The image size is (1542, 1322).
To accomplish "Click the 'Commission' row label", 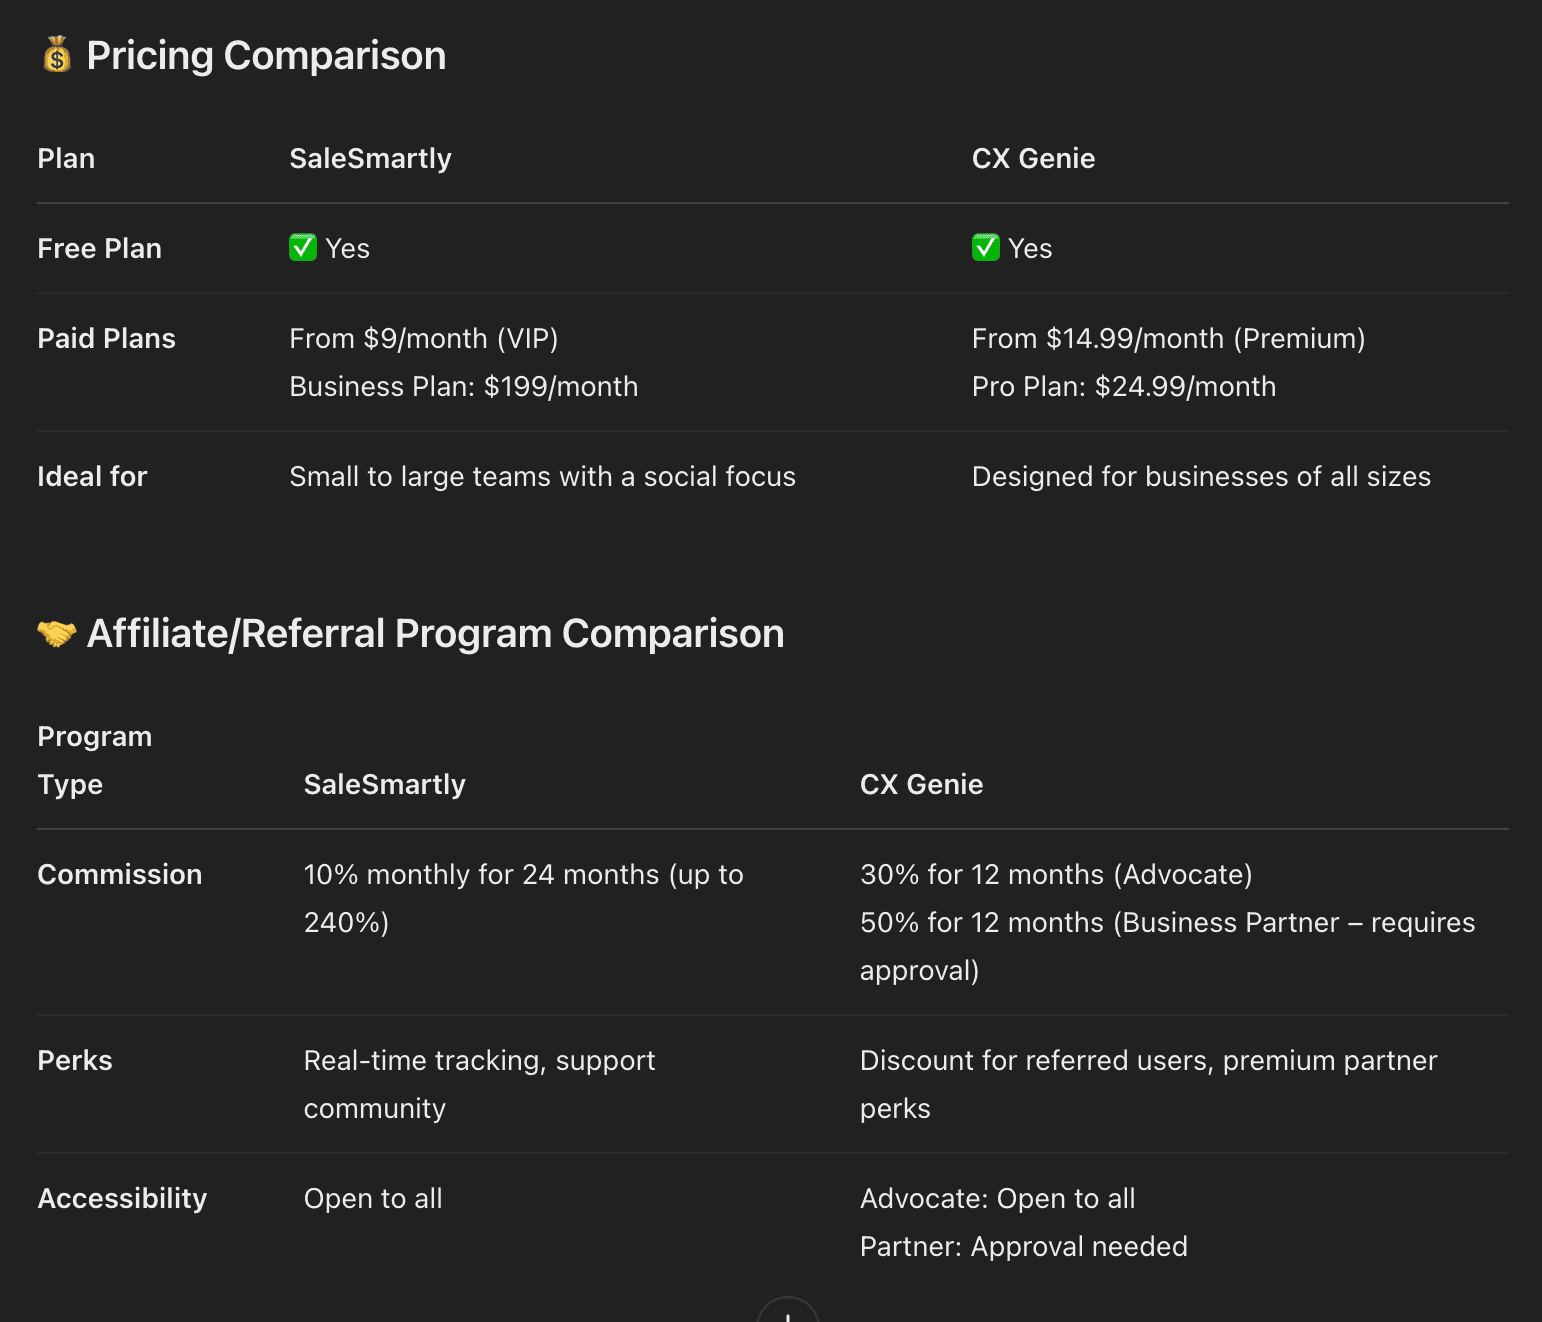I will [x=119, y=874].
